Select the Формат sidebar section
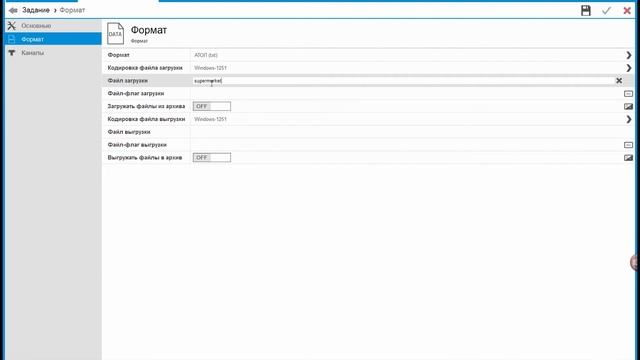The height and width of the screenshot is (360, 640). (53, 39)
